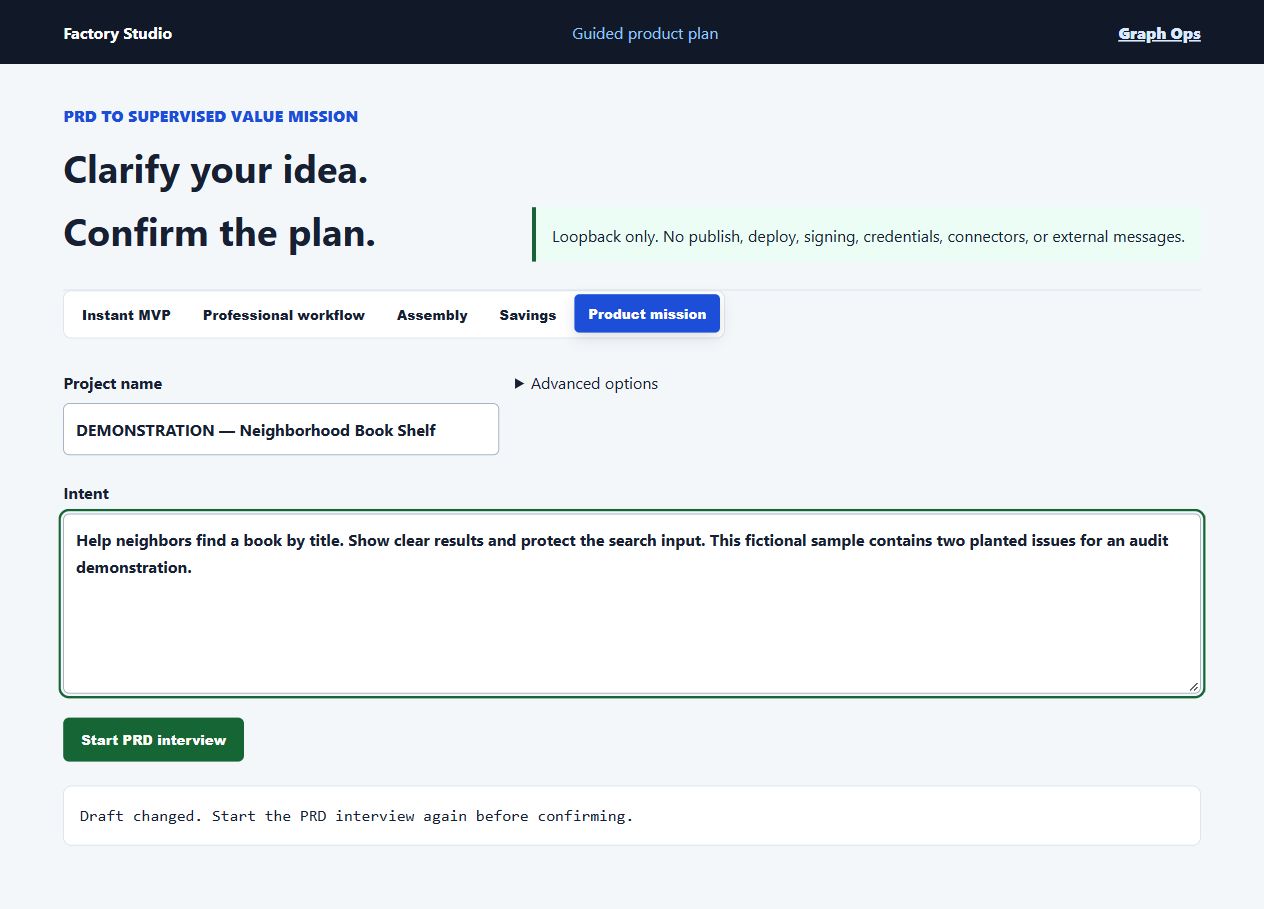Click the Clarify your idea heading
The width and height of the screenshot is (1264, 909).
click(x=216, y=169)
